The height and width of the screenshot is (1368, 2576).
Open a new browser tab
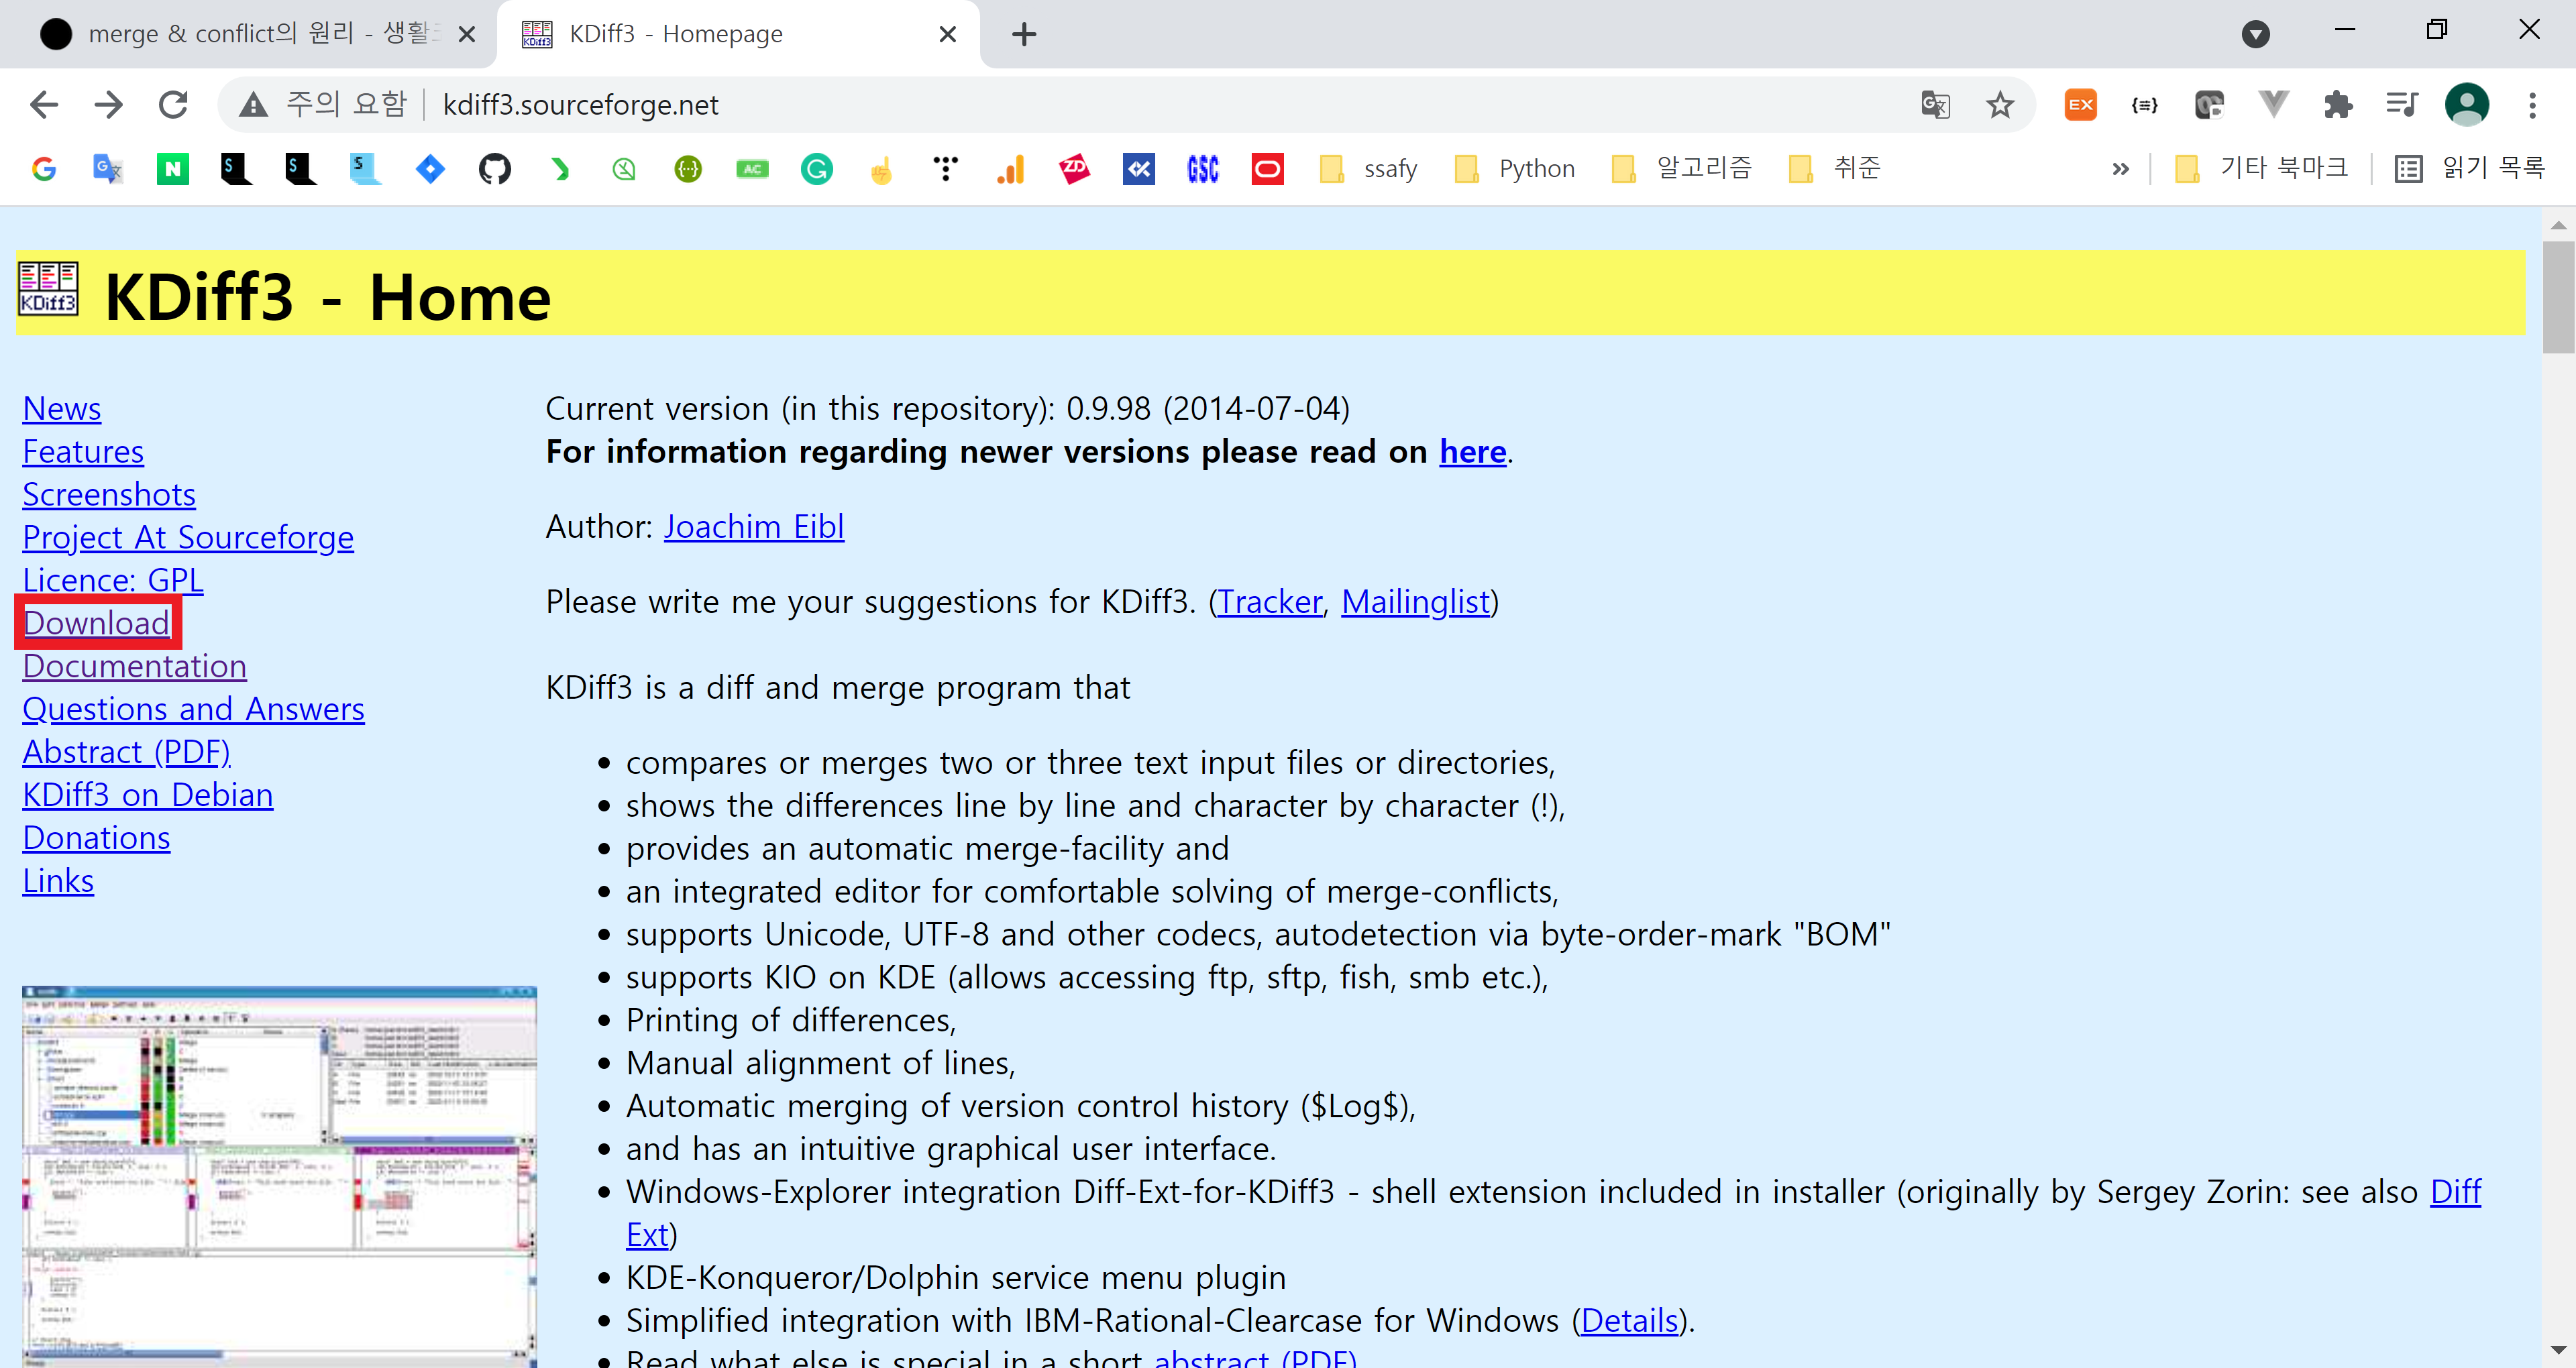(x=1024, y=34)
